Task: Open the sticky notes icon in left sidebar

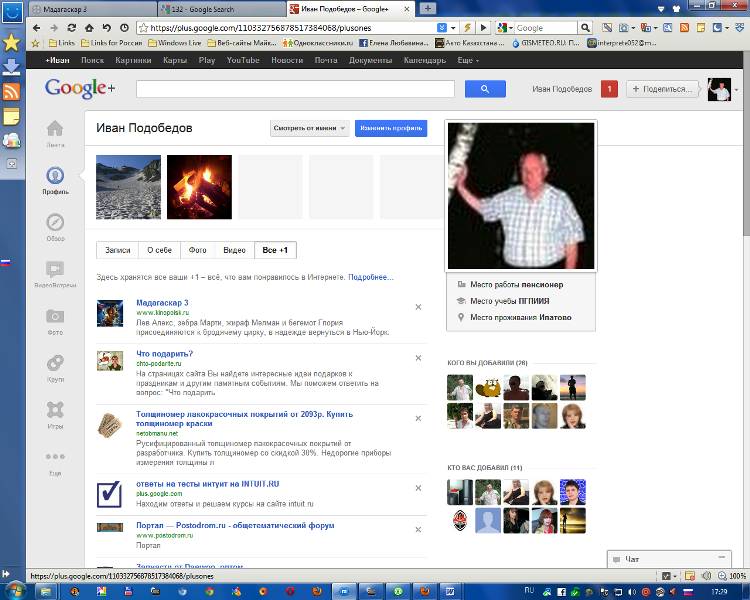Action: tap(11, 116)
